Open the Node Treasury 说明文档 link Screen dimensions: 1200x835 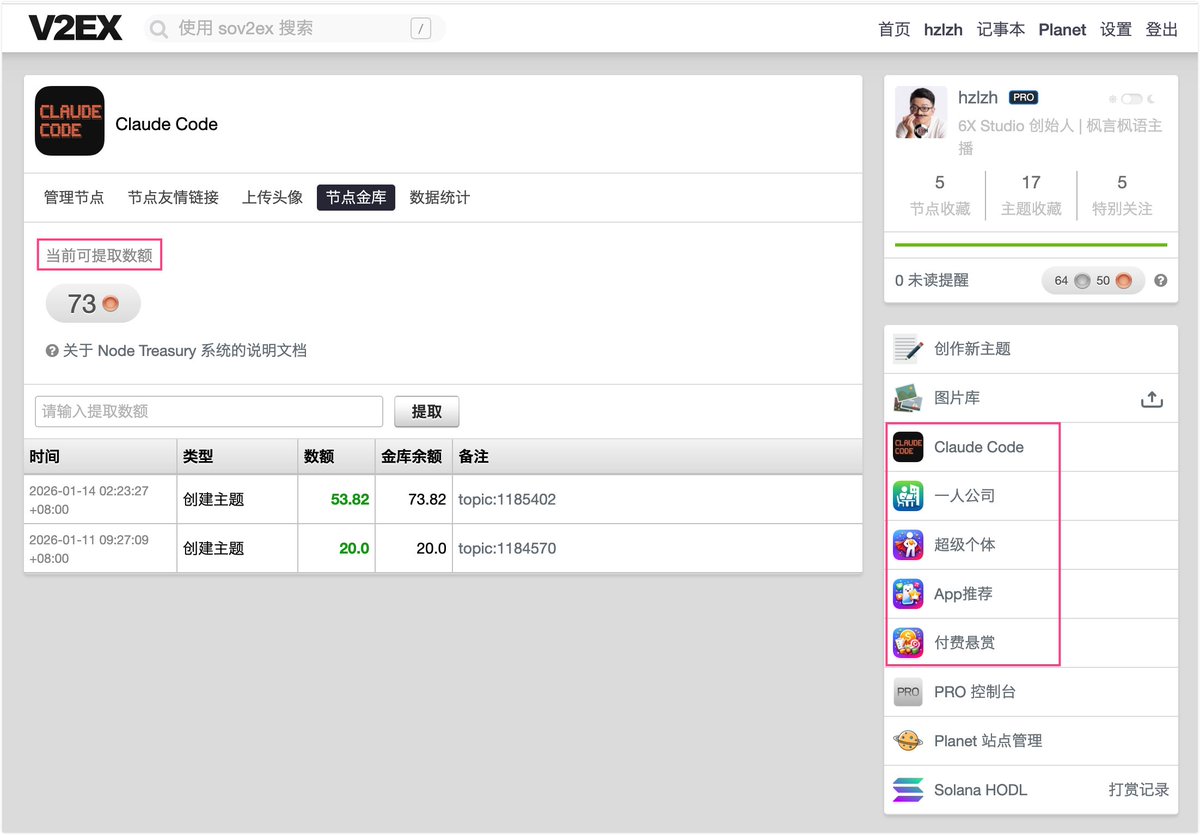tap(184, 351)
